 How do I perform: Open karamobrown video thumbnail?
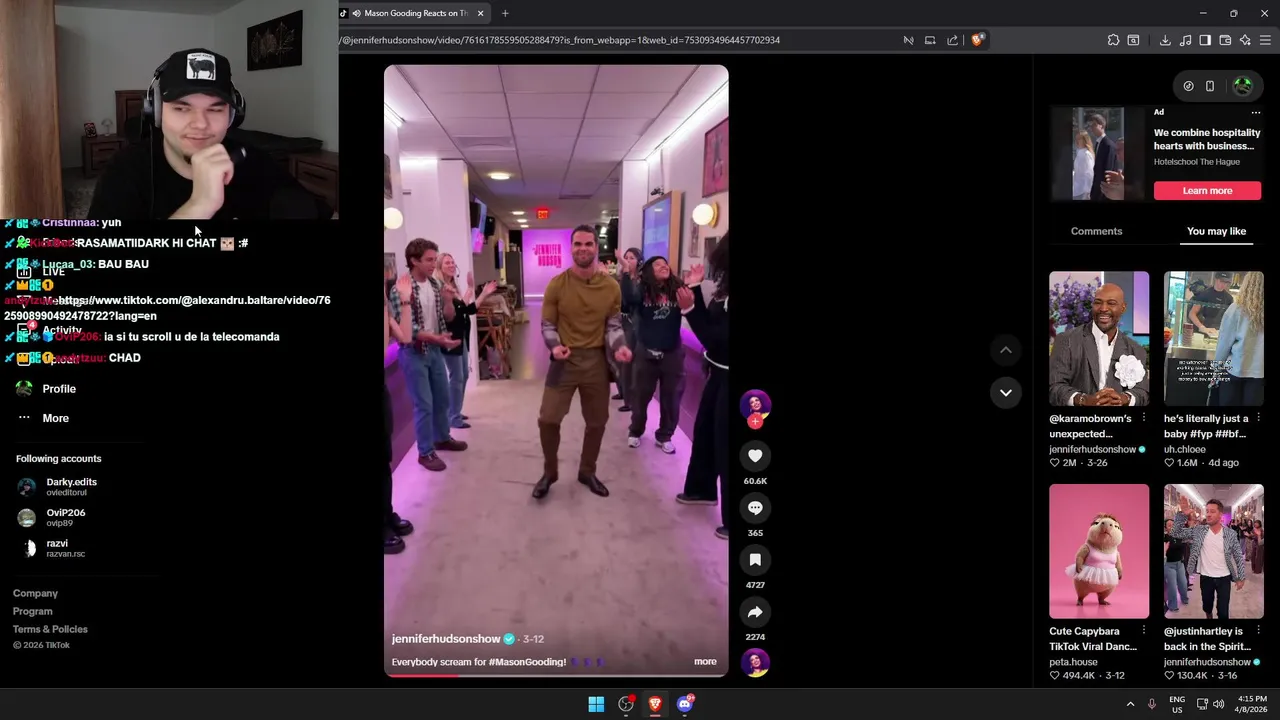point(1099,338)
